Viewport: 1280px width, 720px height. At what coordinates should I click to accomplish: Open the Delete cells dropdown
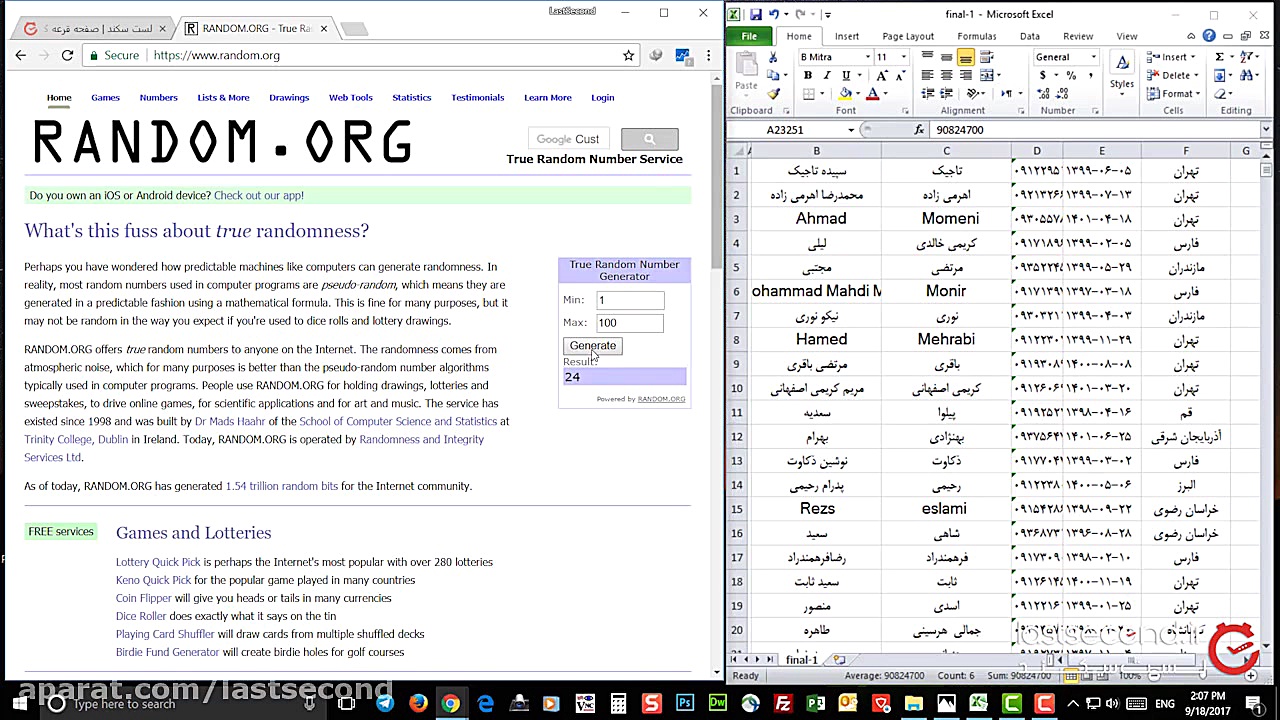coord(1196,76)
